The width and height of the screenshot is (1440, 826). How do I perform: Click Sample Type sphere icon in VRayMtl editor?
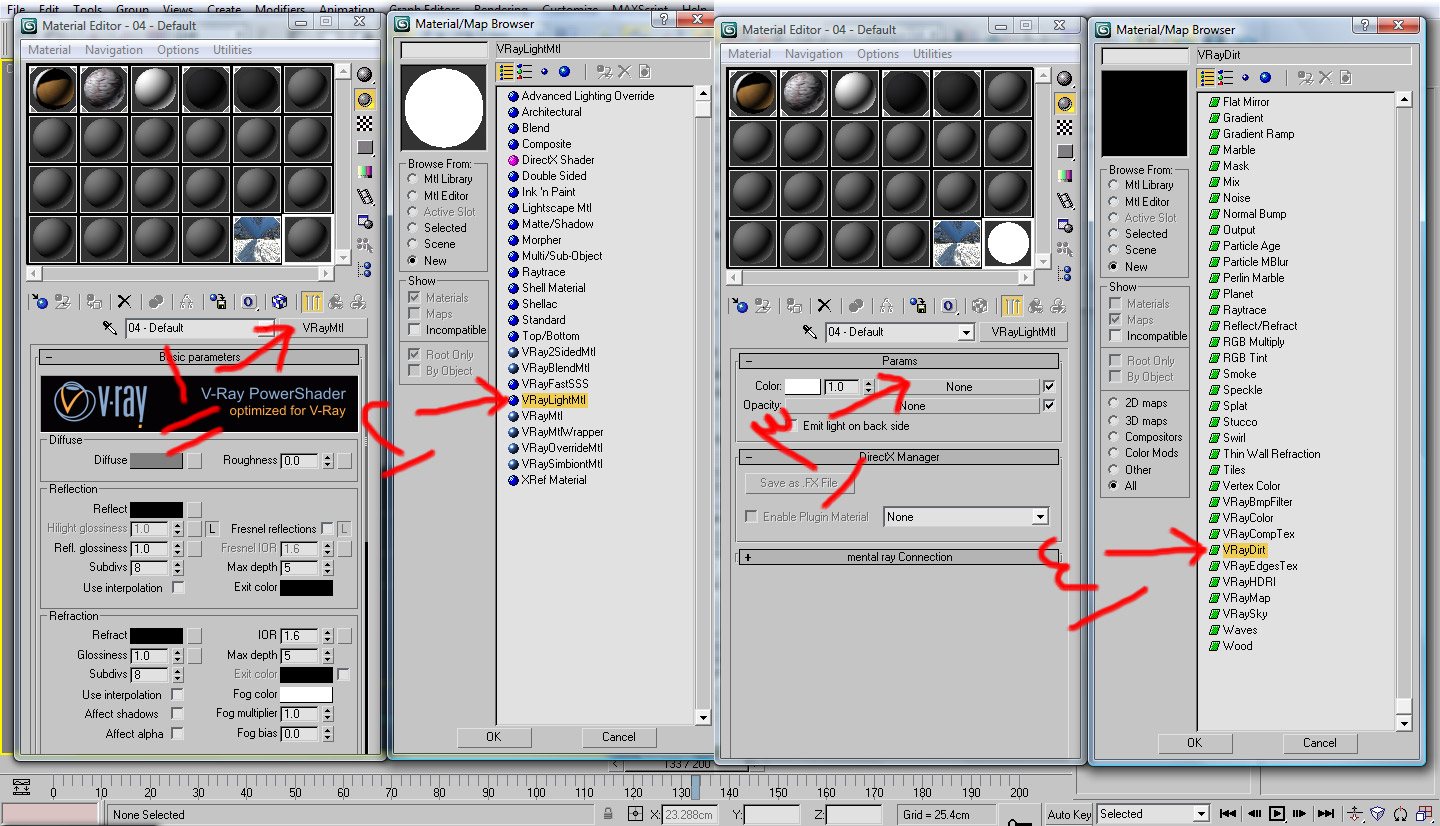[x=365, y=75]
